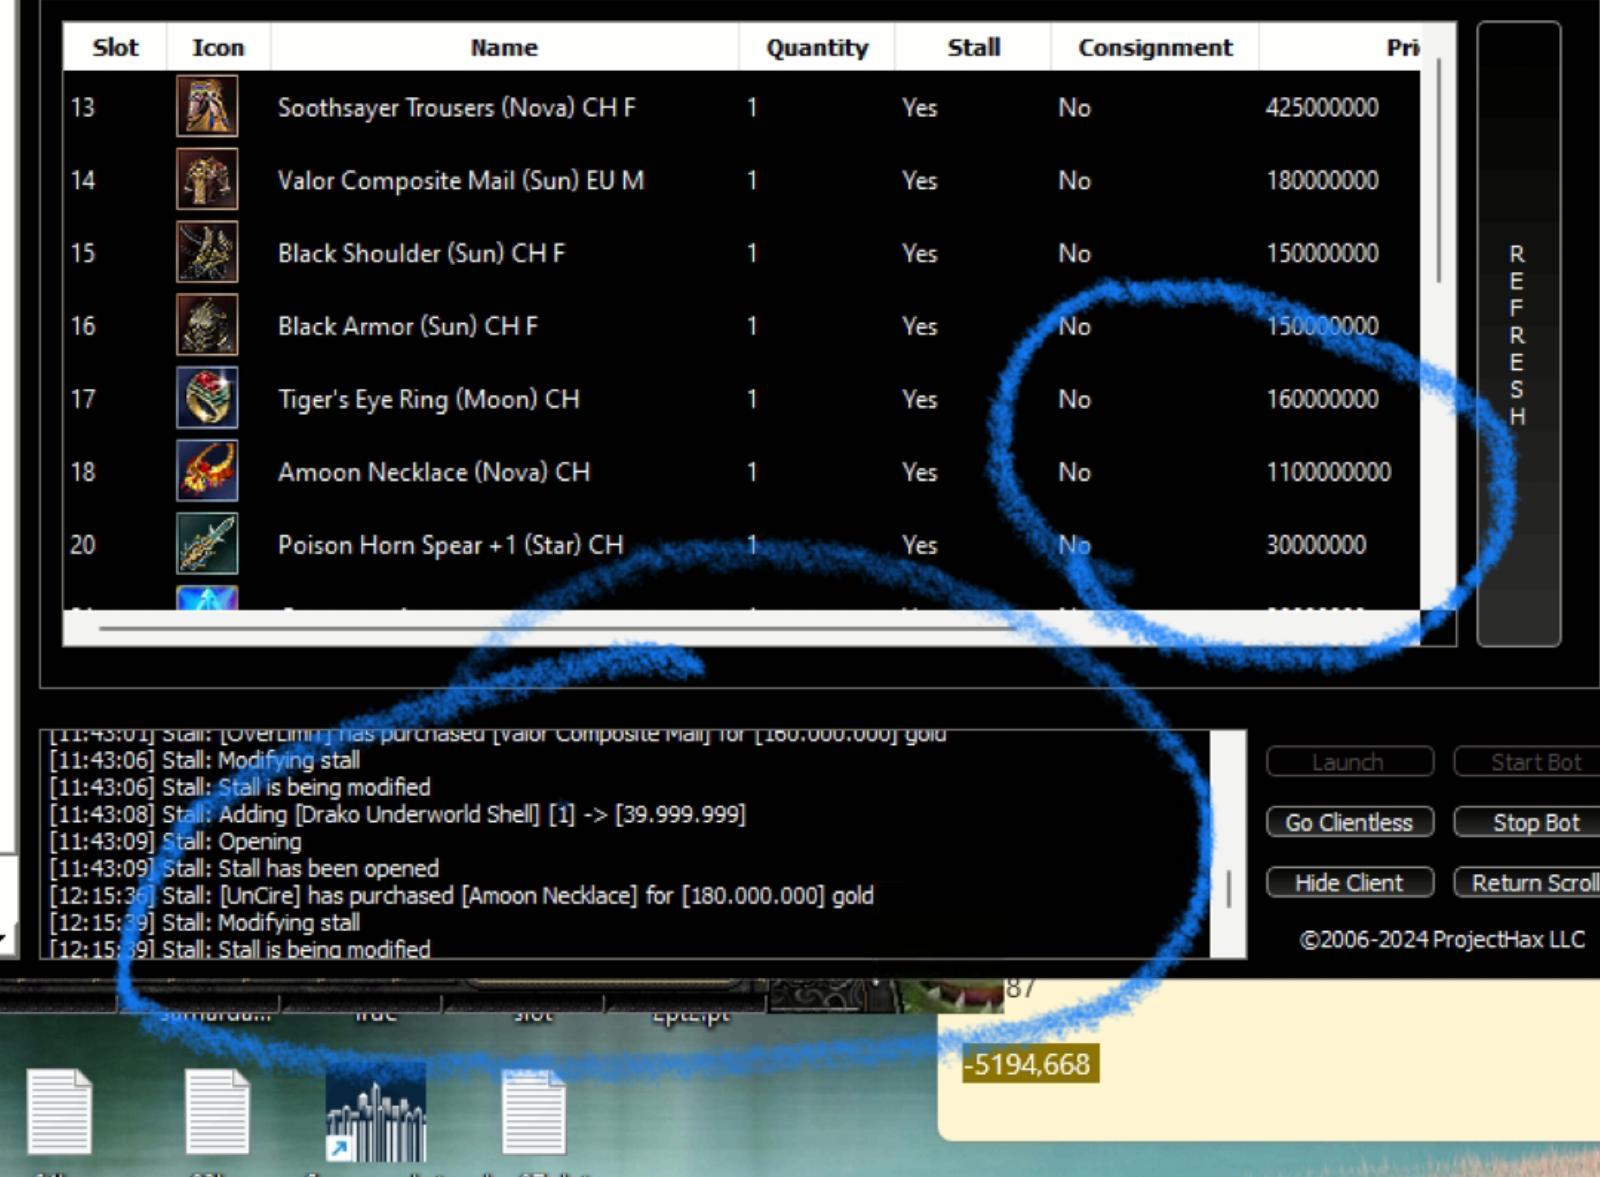
Task: Click the Go Clientless button
Action: coord(1349,822)
